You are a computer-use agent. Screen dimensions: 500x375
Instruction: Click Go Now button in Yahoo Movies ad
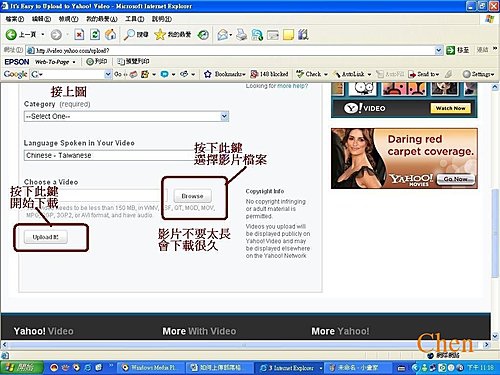455,179
